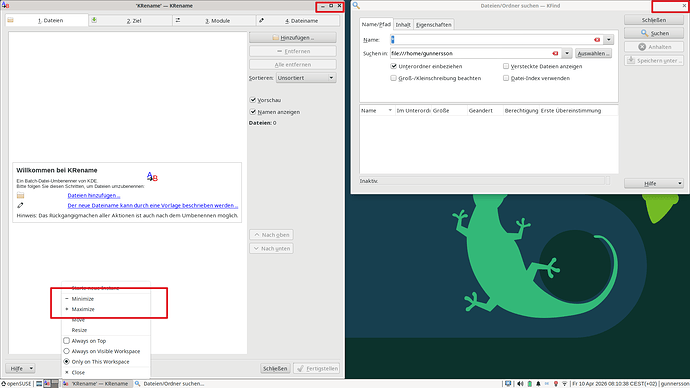Open the KRename Hilfe dropdown button
690x388 pixels.
coord(20,368)
